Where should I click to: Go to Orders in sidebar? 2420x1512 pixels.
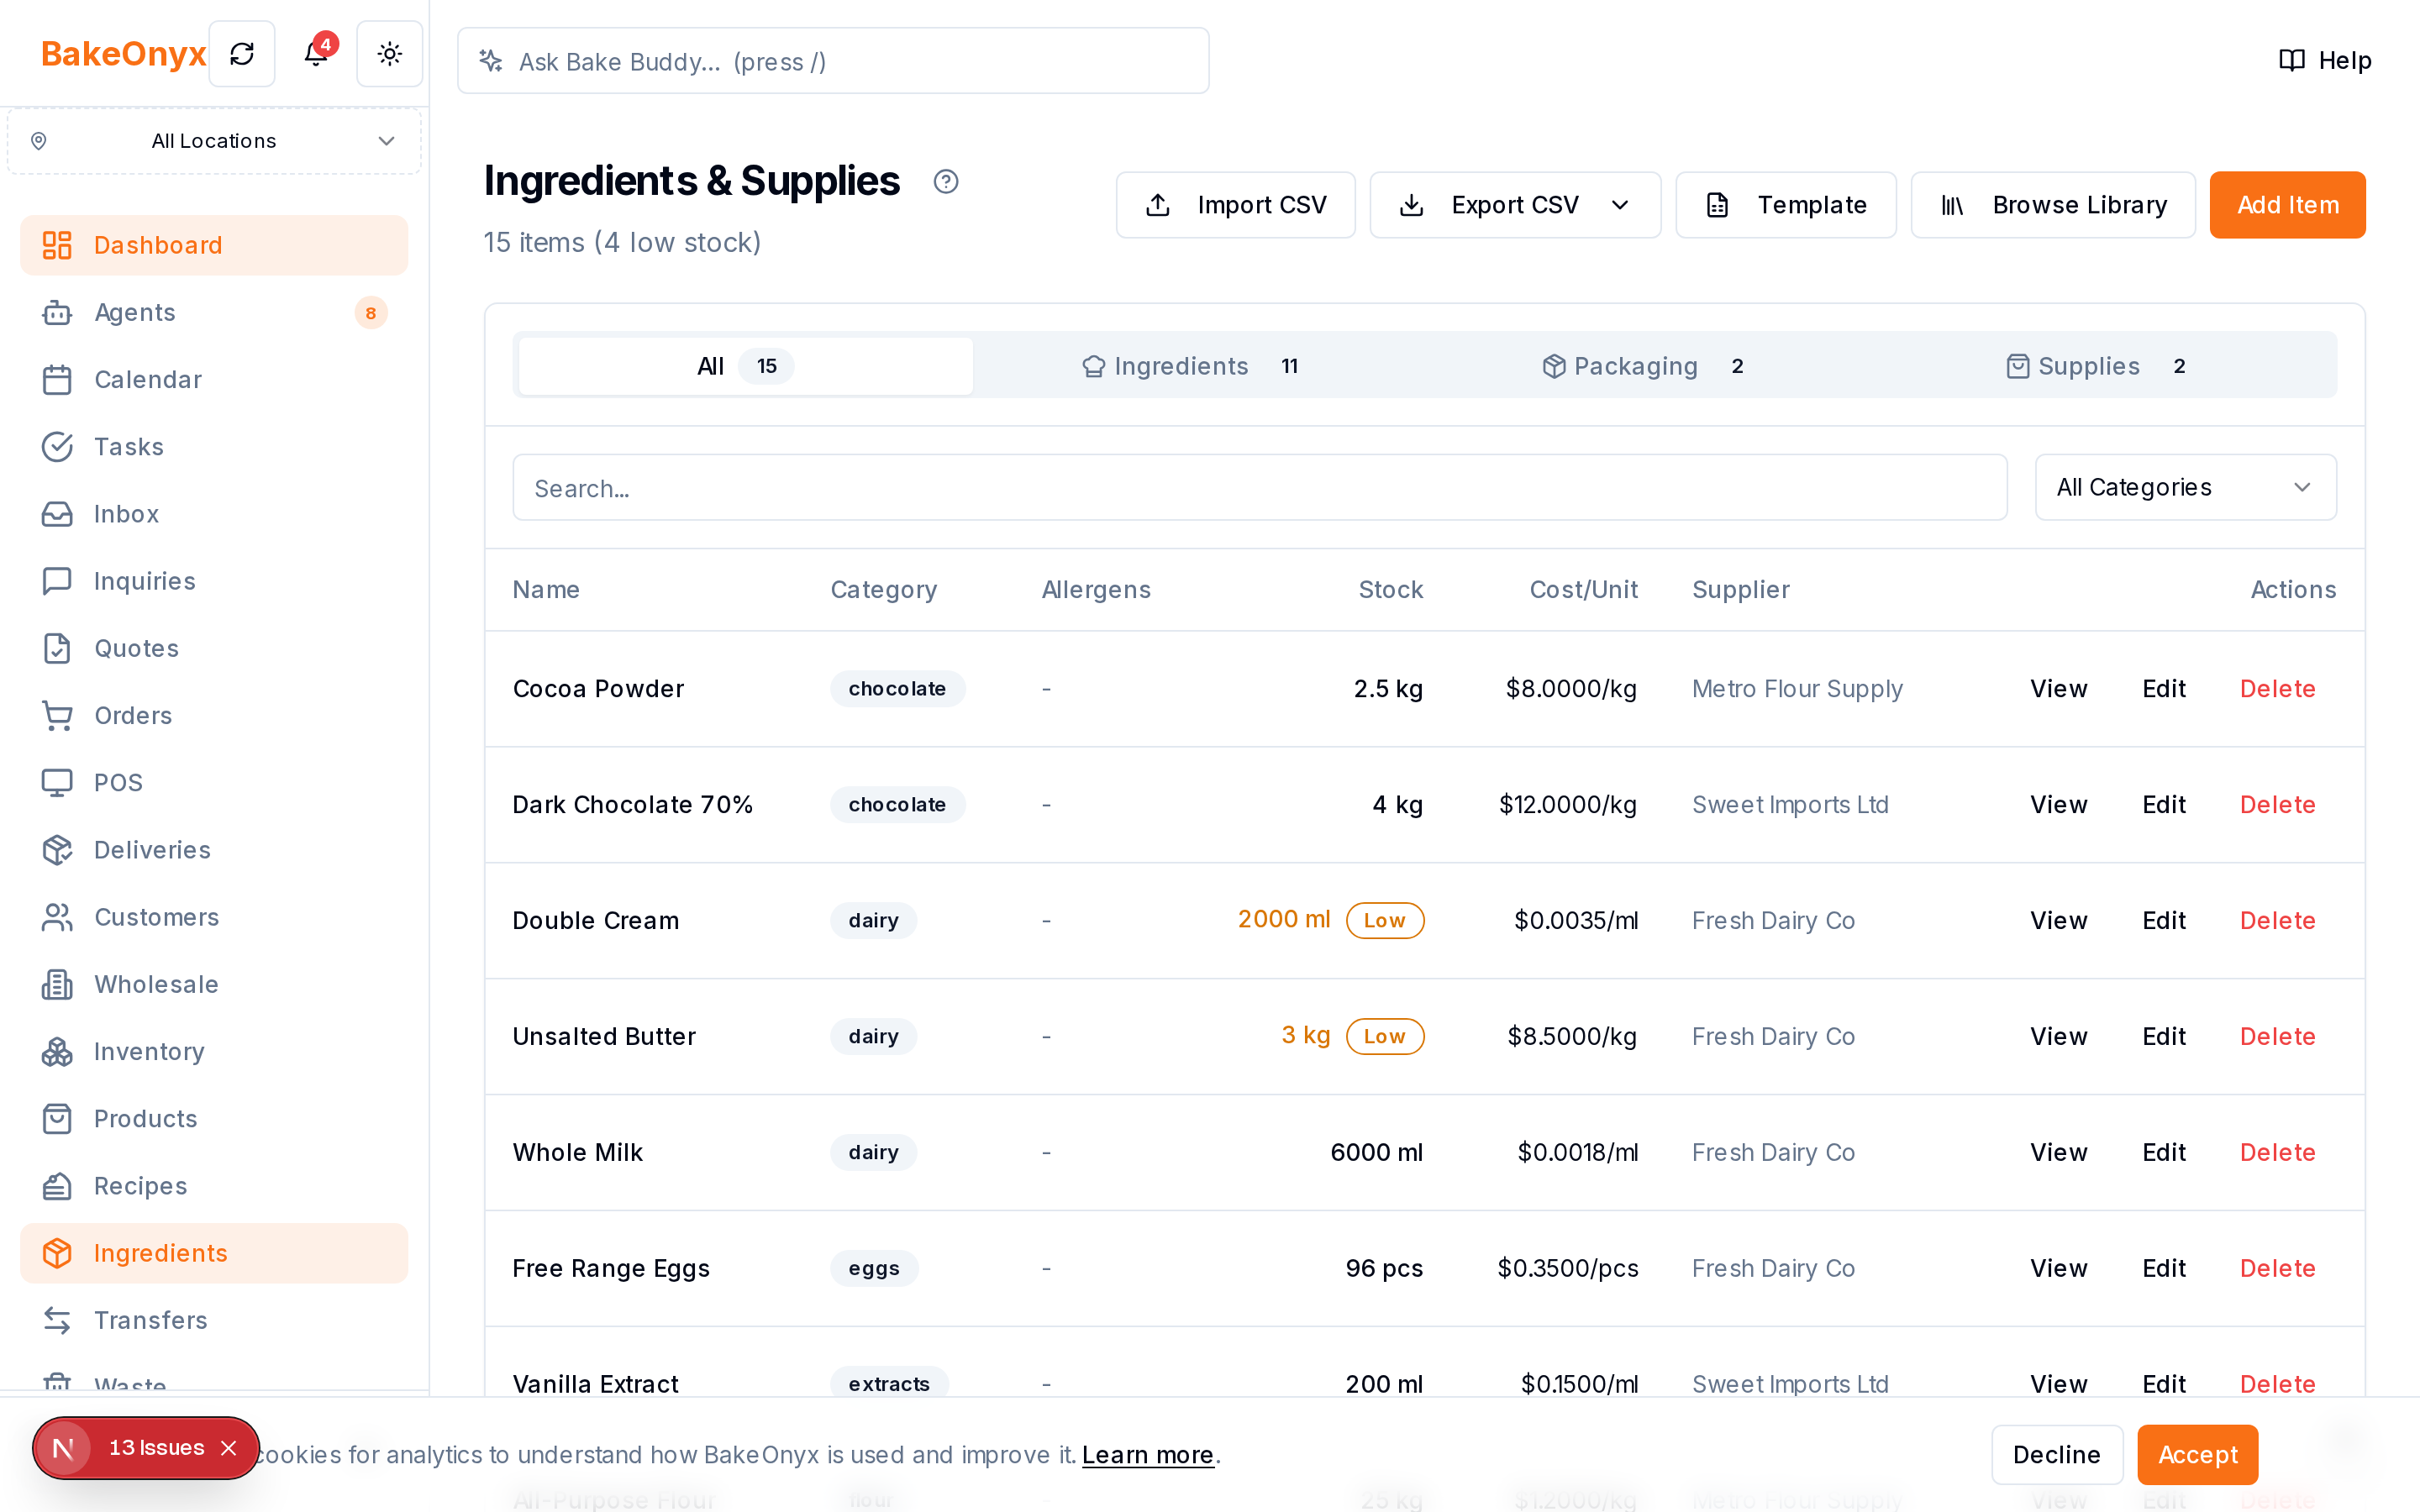point(214,715)
